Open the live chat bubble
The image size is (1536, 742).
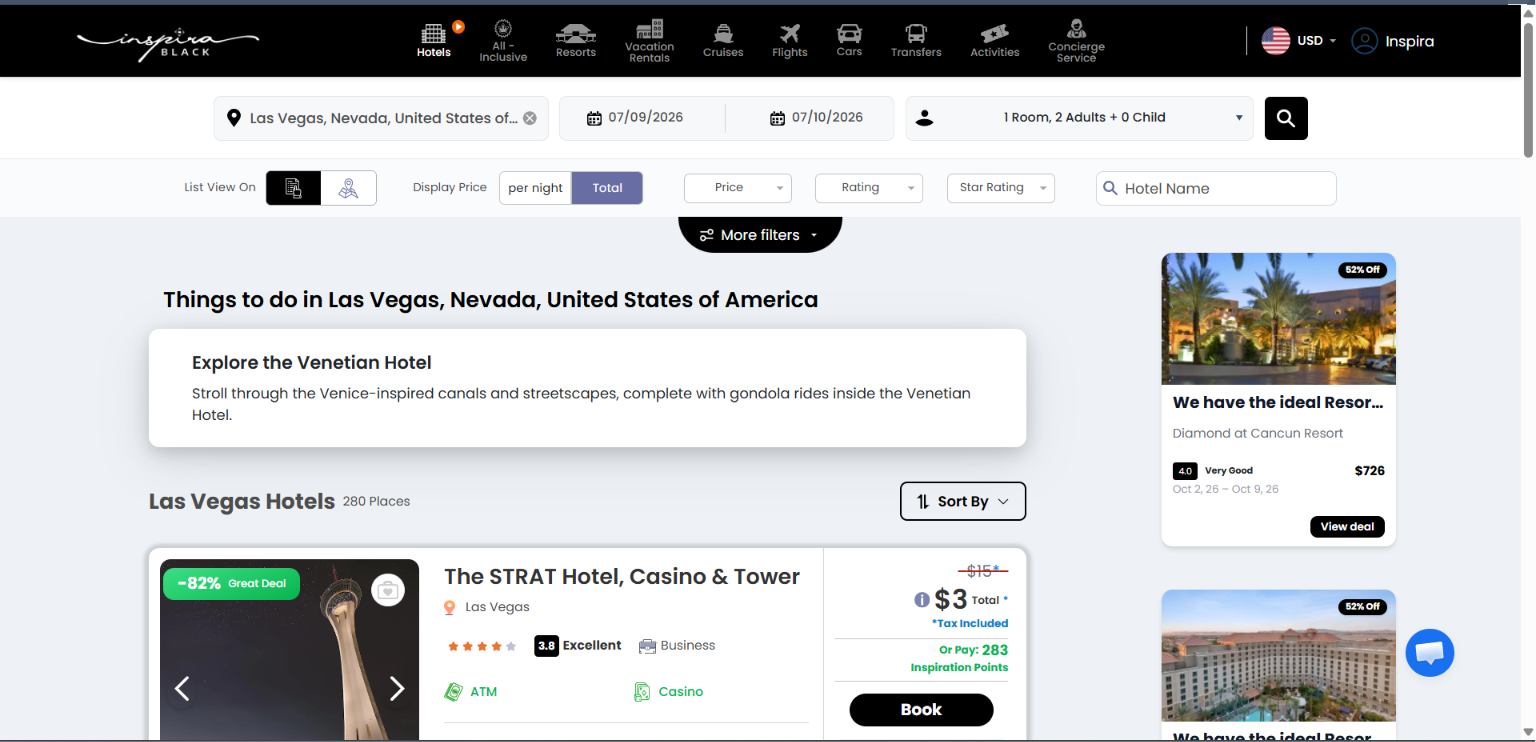pyautogui.click(x=1429, y=653)
